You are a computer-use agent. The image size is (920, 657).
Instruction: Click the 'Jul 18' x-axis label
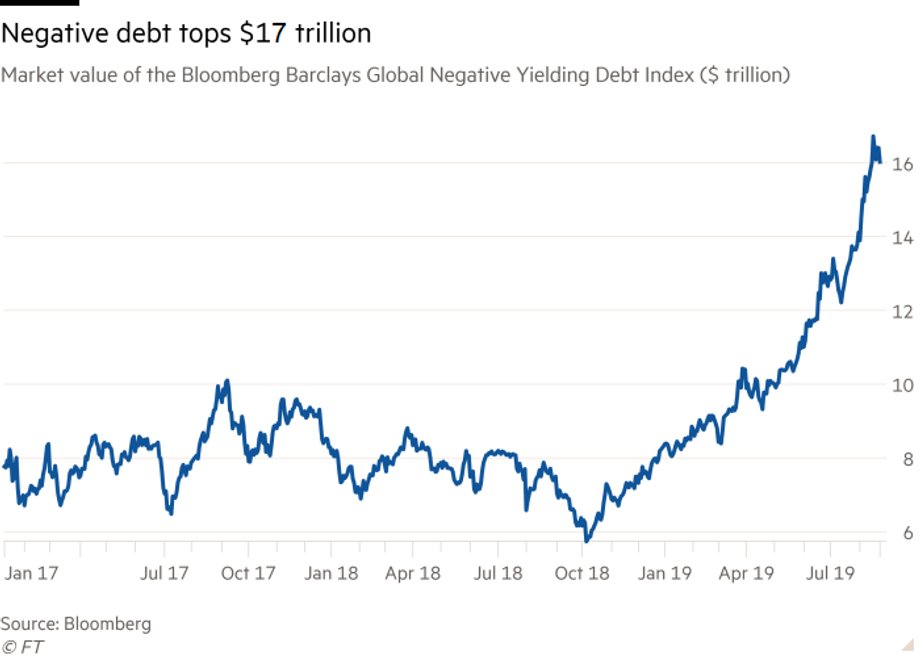pyautogui.click(x=498, y=573)
